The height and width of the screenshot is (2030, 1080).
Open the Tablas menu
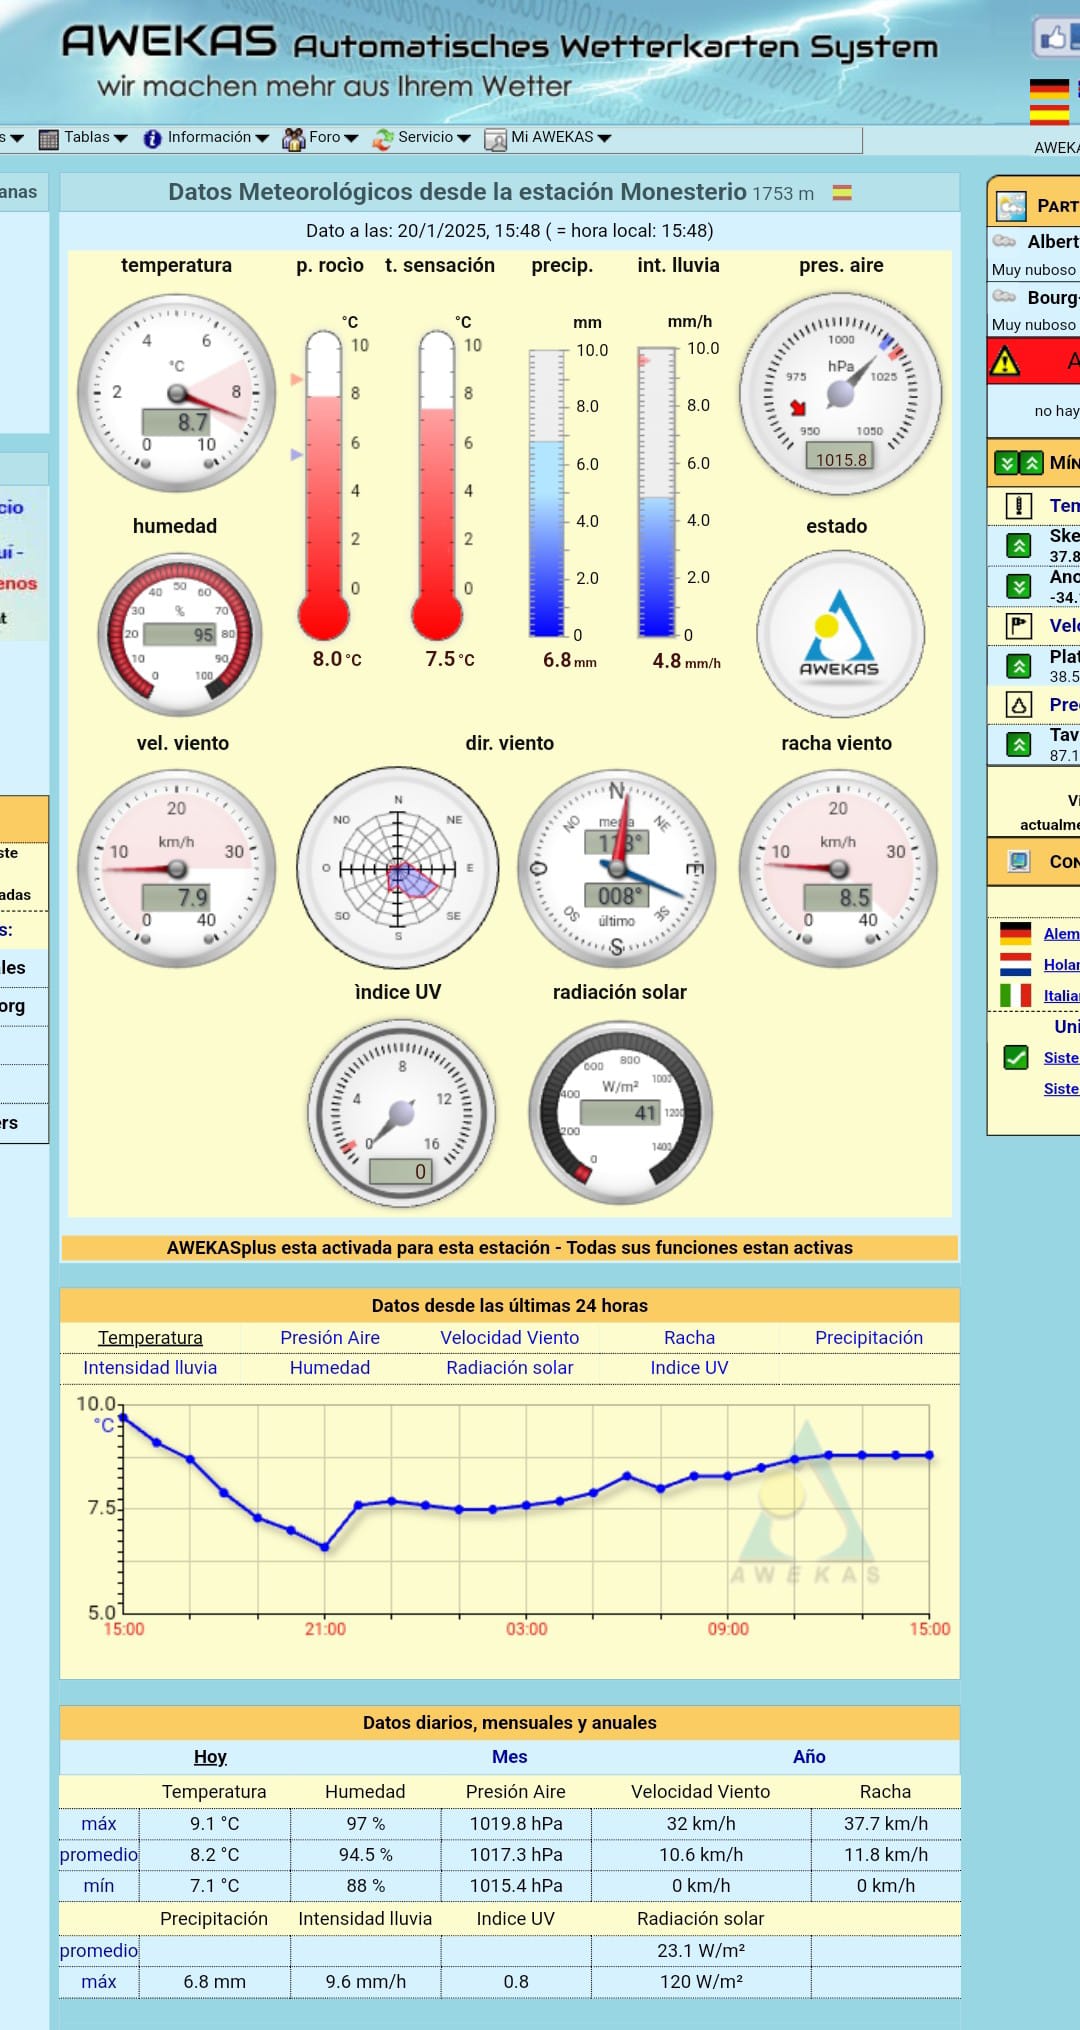87,137
